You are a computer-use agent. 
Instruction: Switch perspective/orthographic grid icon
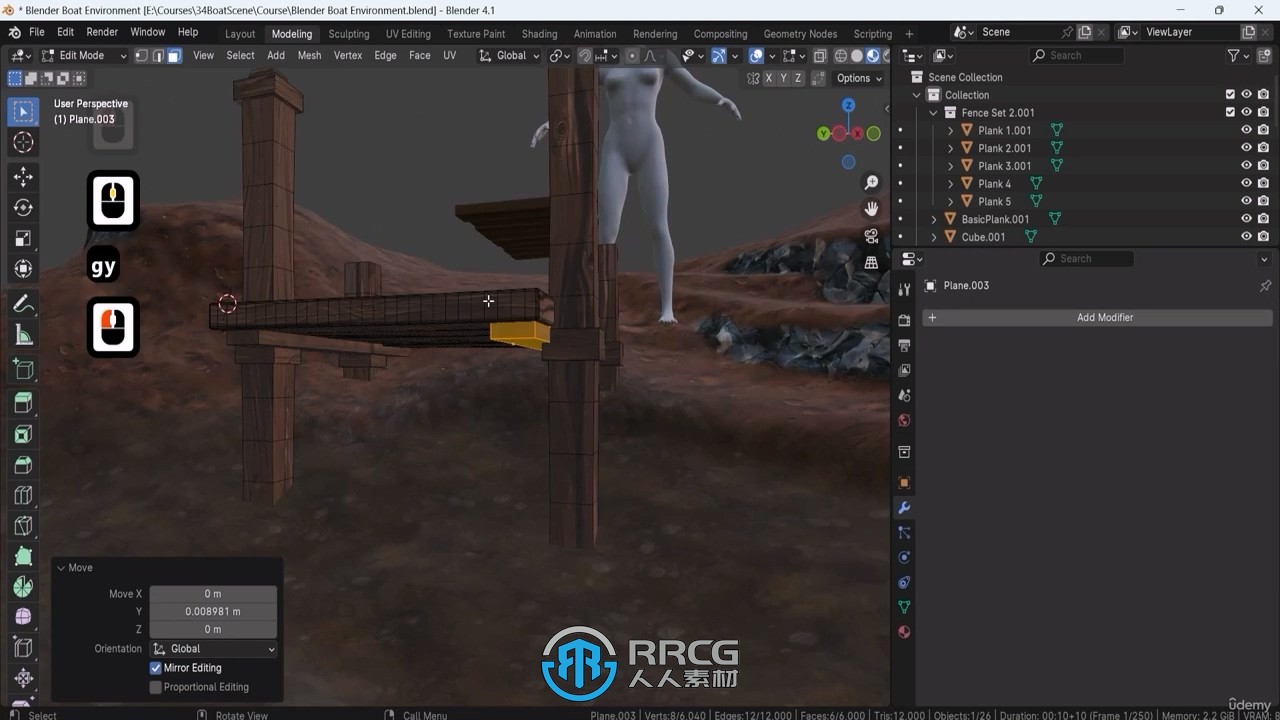[871, 262]
